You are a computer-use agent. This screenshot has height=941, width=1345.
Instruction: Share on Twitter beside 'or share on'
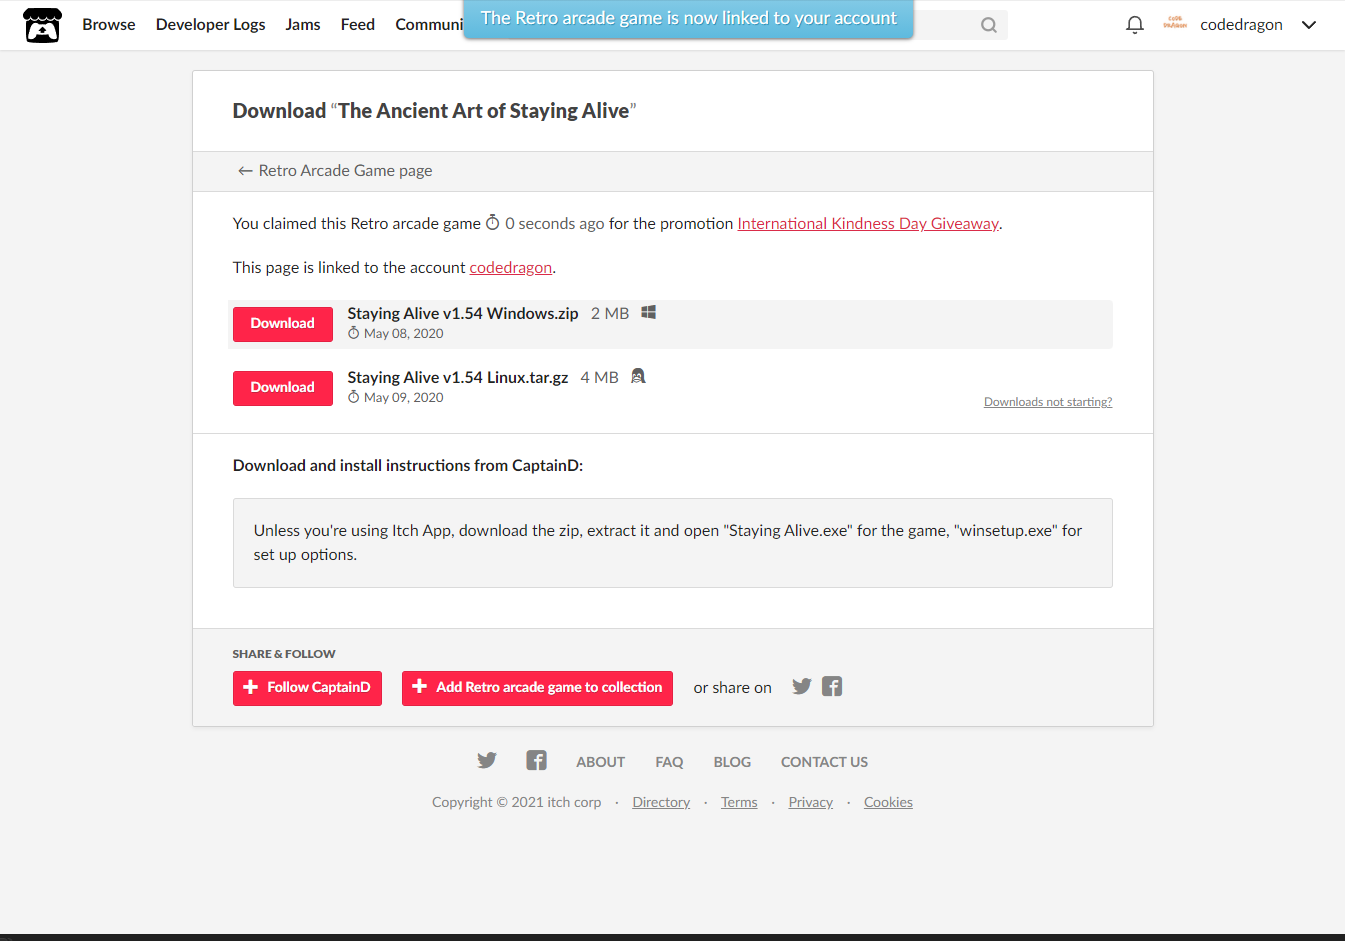coord(801,687)
